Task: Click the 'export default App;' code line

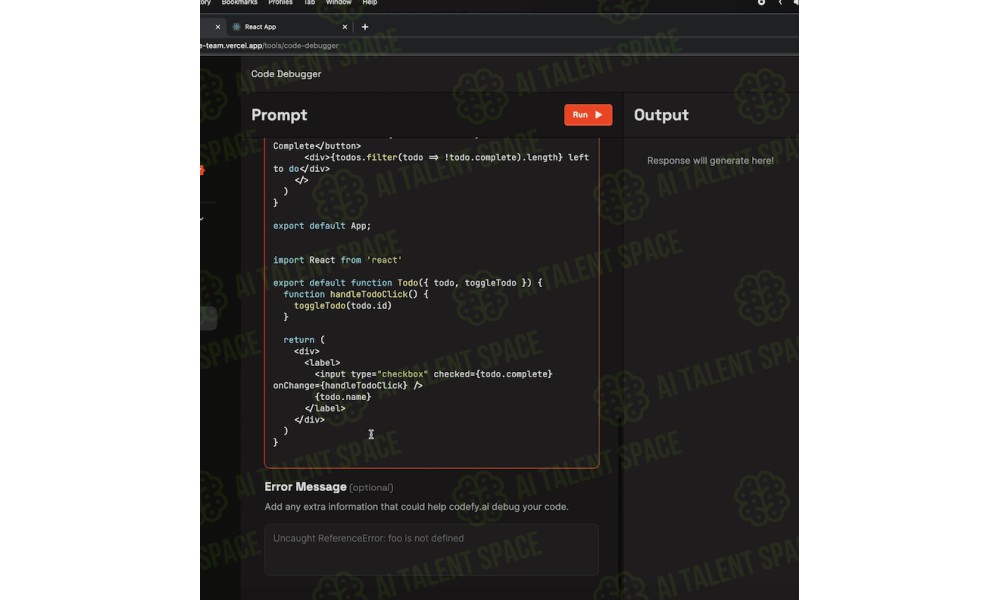Action: pos(322,226)
